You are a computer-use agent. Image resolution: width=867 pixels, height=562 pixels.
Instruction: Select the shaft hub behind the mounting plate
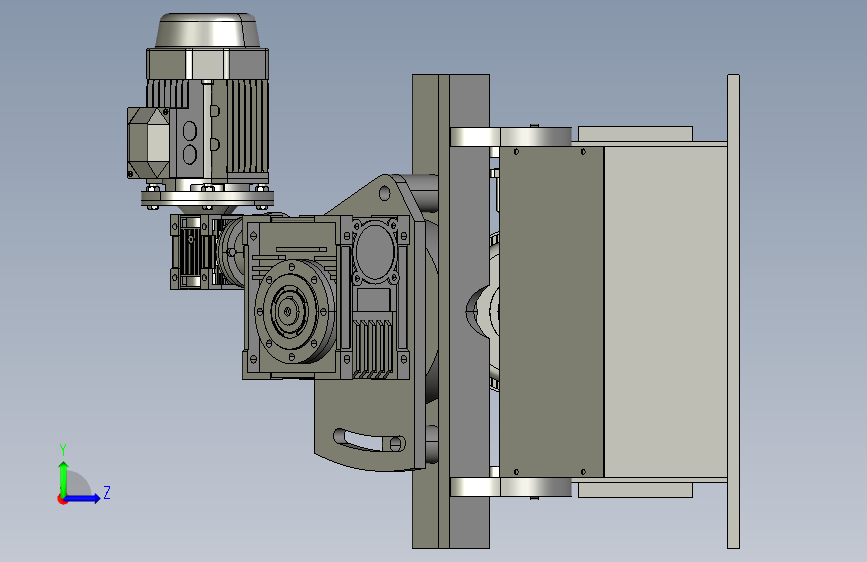(x=483, y=311)
